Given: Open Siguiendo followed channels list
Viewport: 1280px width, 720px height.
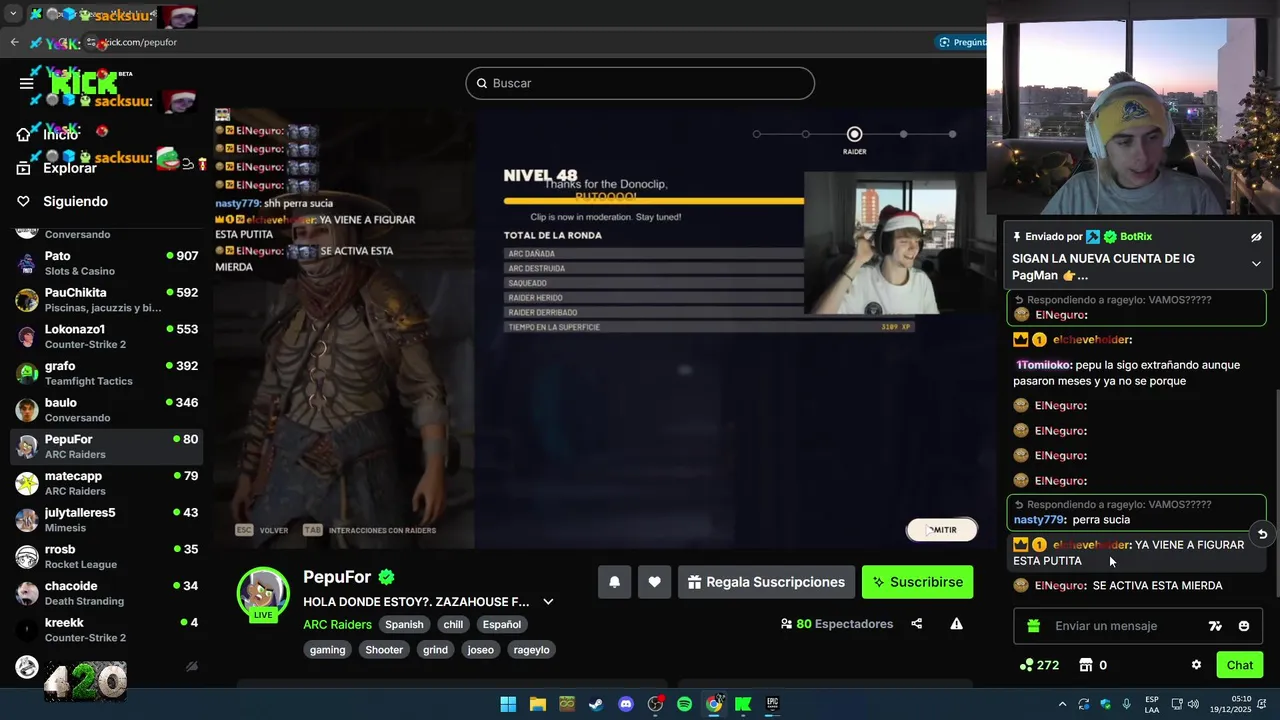Looking at the screenshot, I should tap(75, 201).
